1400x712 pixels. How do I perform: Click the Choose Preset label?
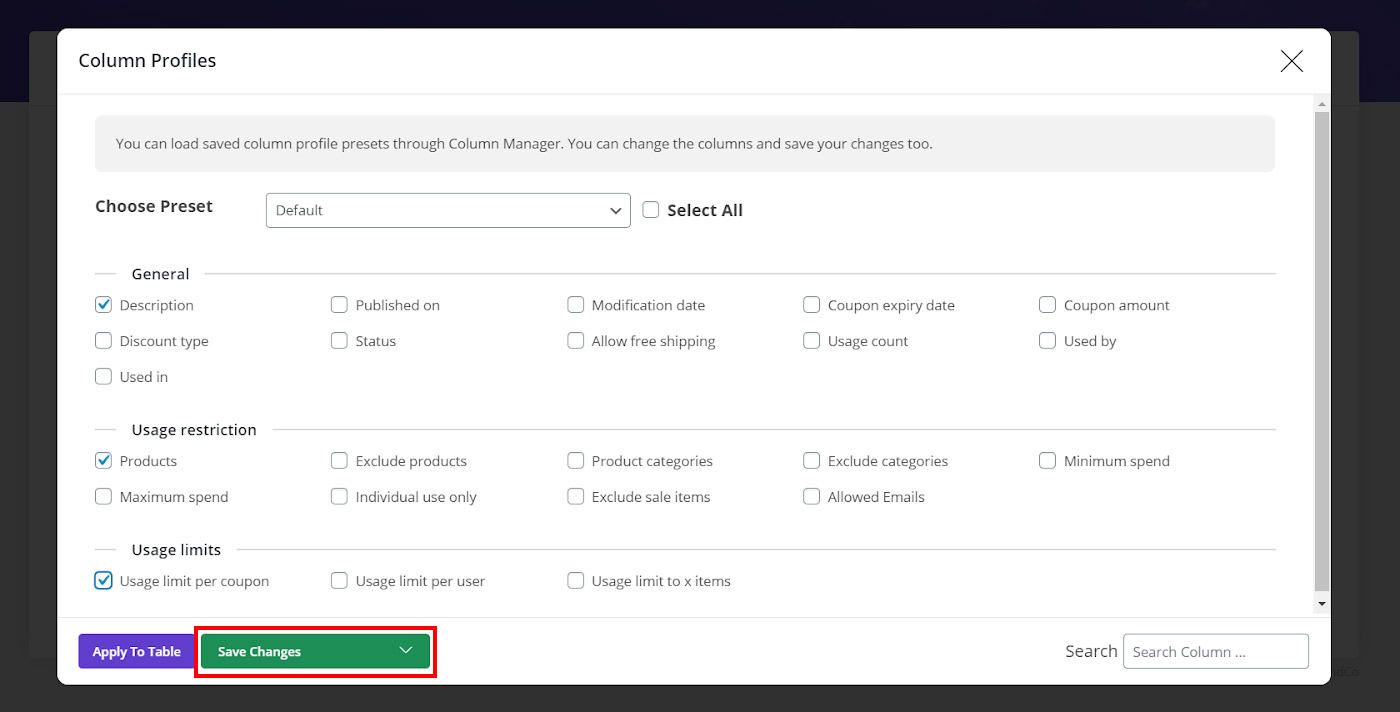click(x=154, y=206)
